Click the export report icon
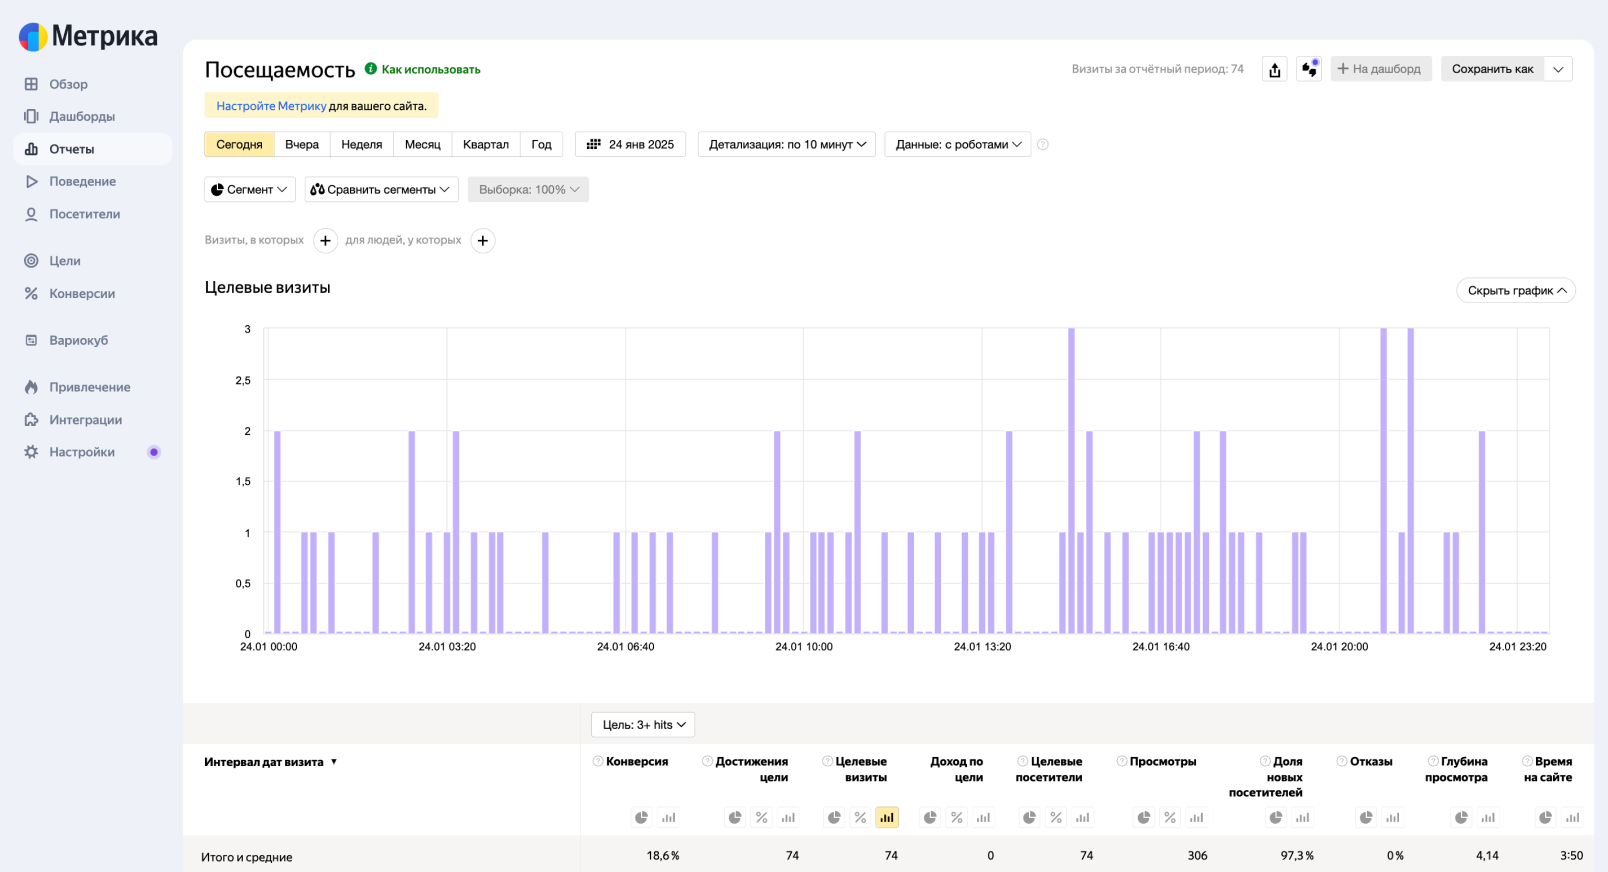 1275,69
